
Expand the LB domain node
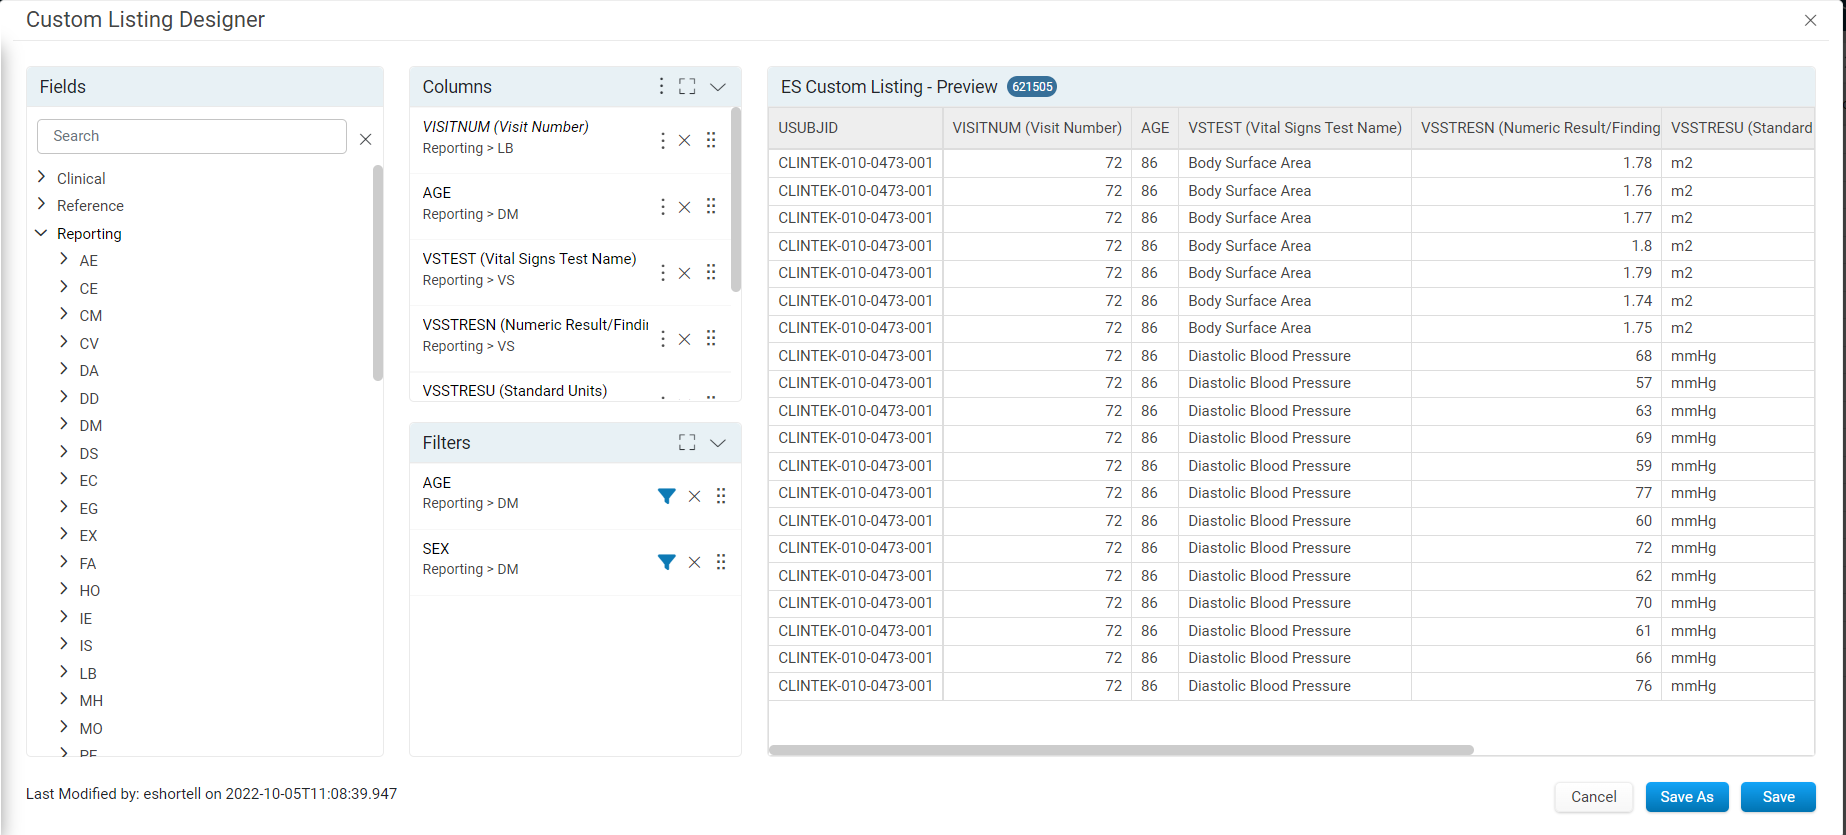pyautogui.click(x=64, y=672)
